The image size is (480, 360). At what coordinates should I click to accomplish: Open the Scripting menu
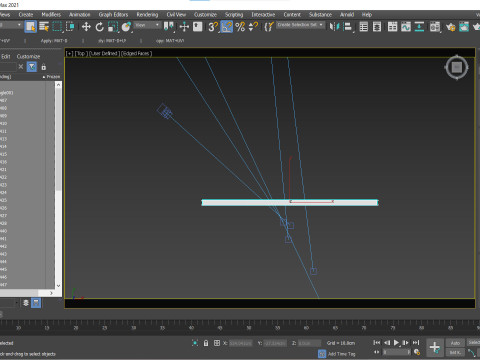[234, 15]
